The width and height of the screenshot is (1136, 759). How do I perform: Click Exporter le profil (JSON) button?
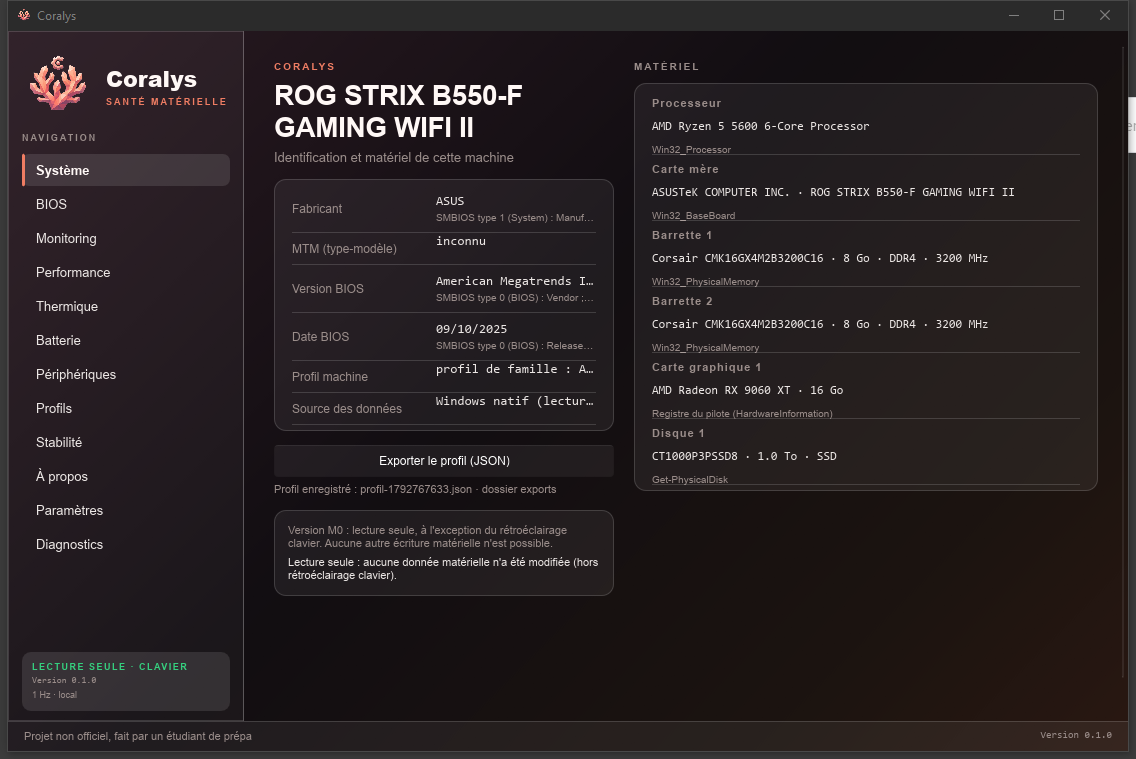(443, 461)
